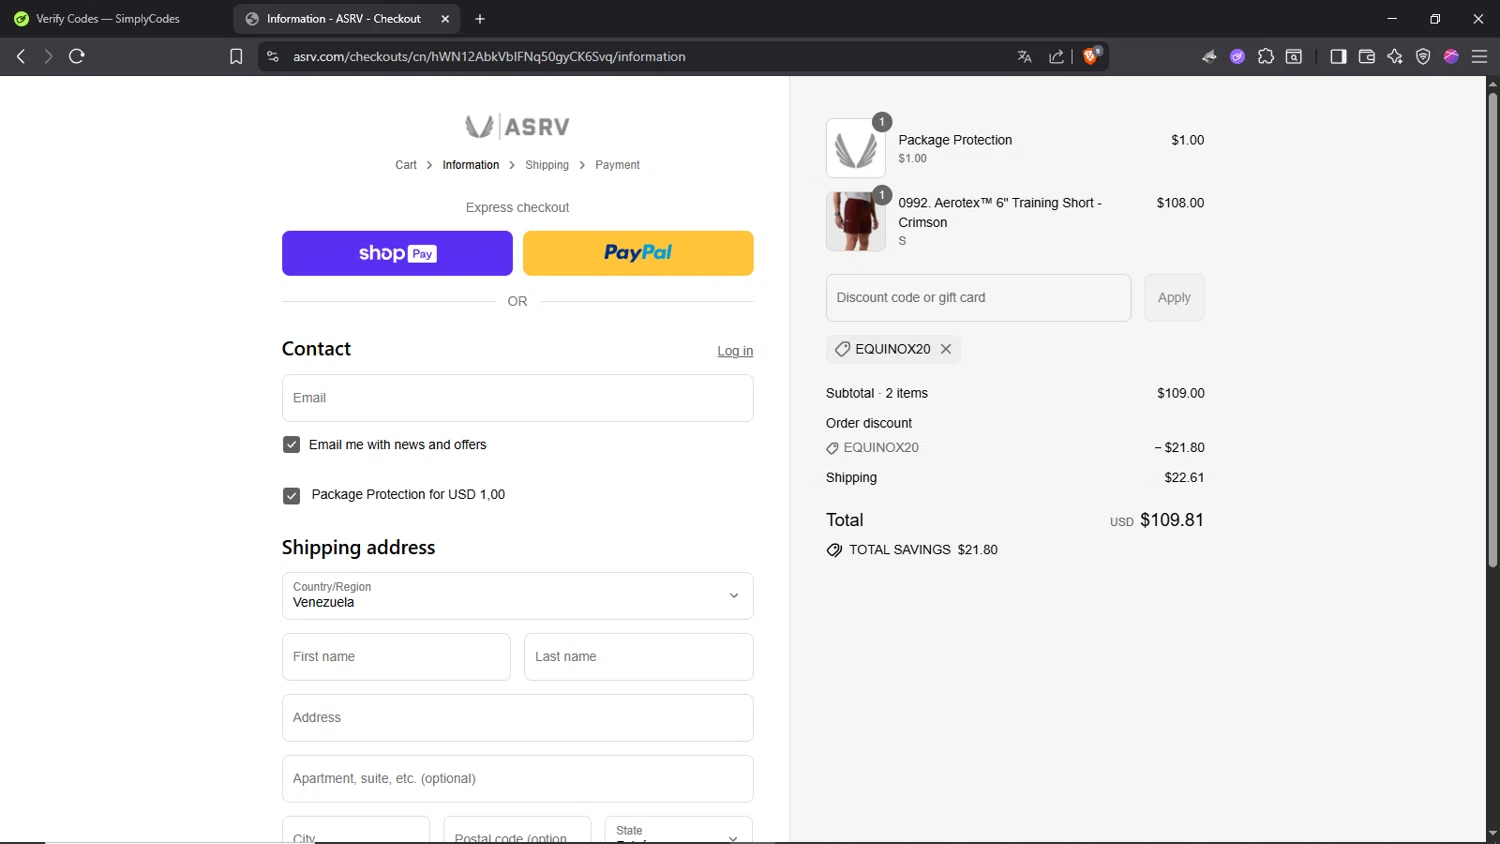Apply the discount code button
This screenshot has width=1500, height=844.
[x=1174, y=298]
